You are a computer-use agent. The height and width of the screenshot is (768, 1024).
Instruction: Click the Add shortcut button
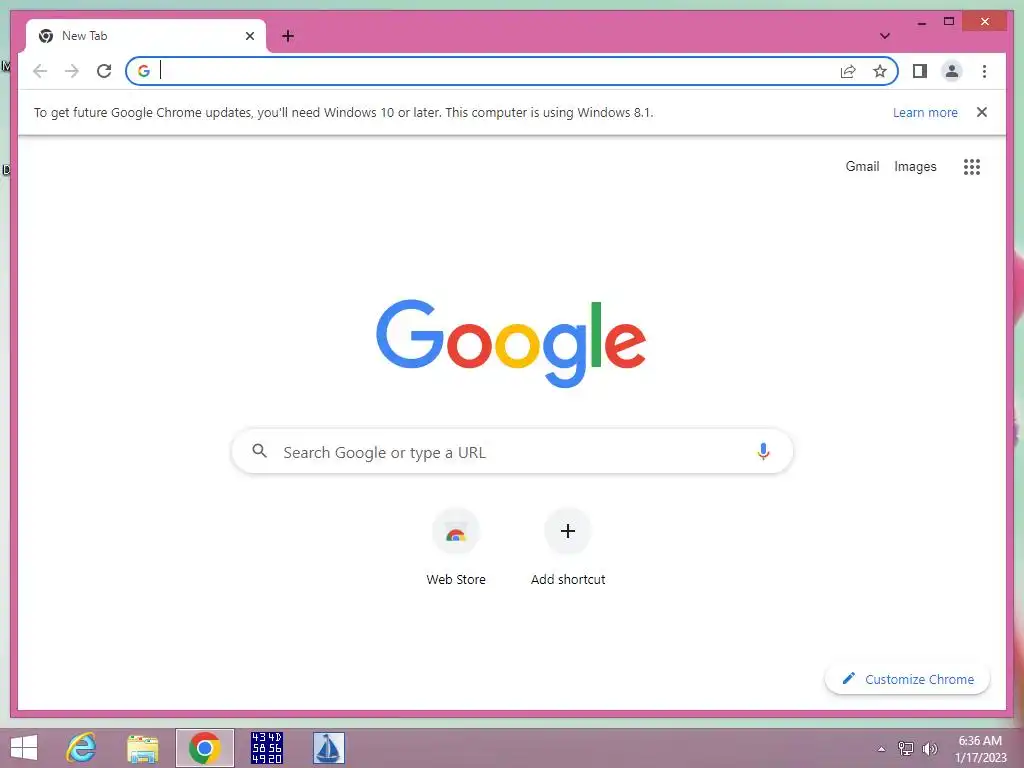[568, 547]
